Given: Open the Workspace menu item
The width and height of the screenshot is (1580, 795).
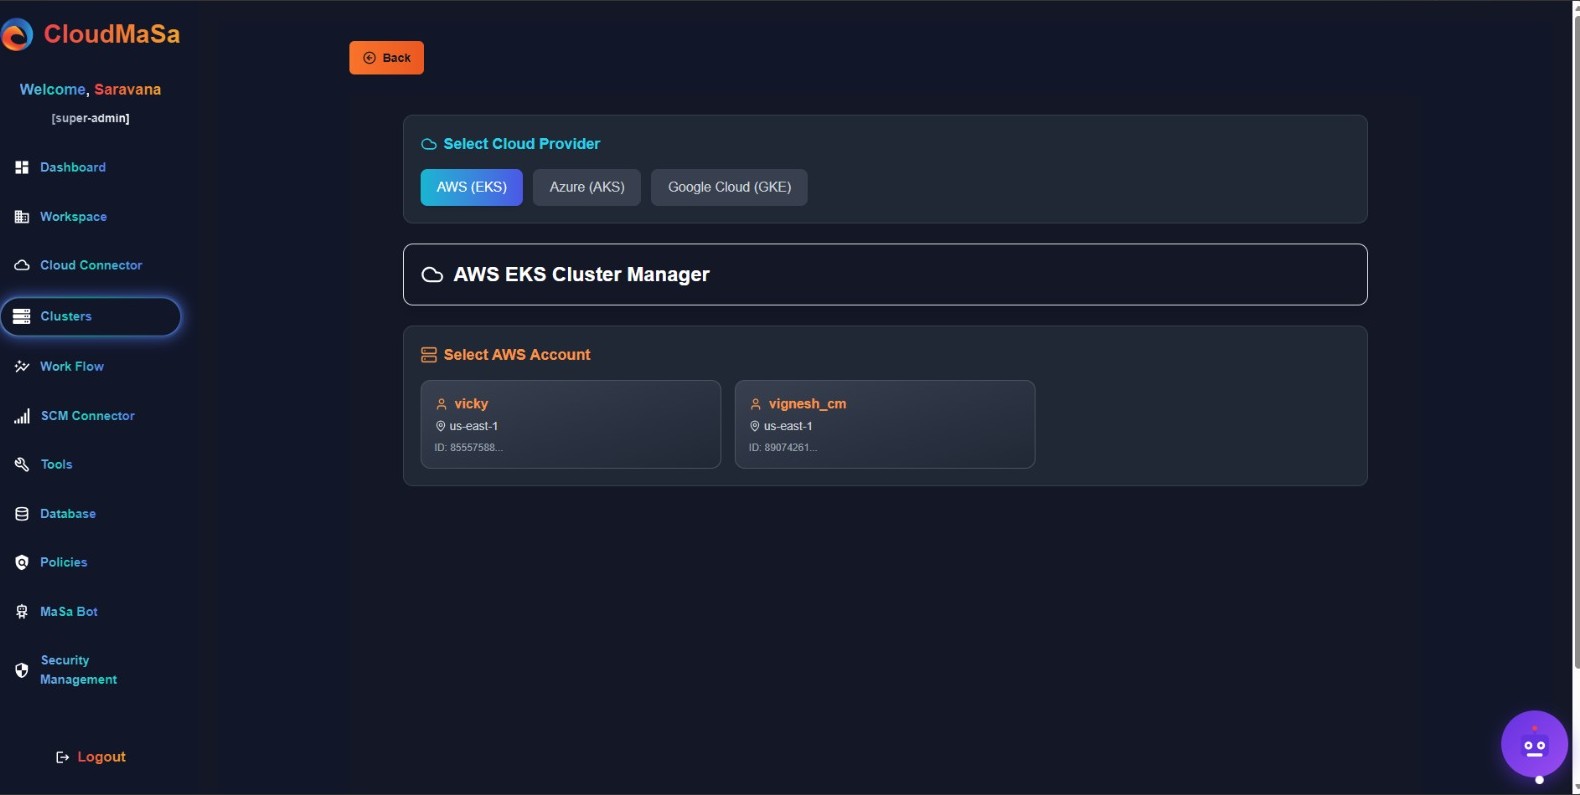Looking at the screenshot, I should coord(73,217).
